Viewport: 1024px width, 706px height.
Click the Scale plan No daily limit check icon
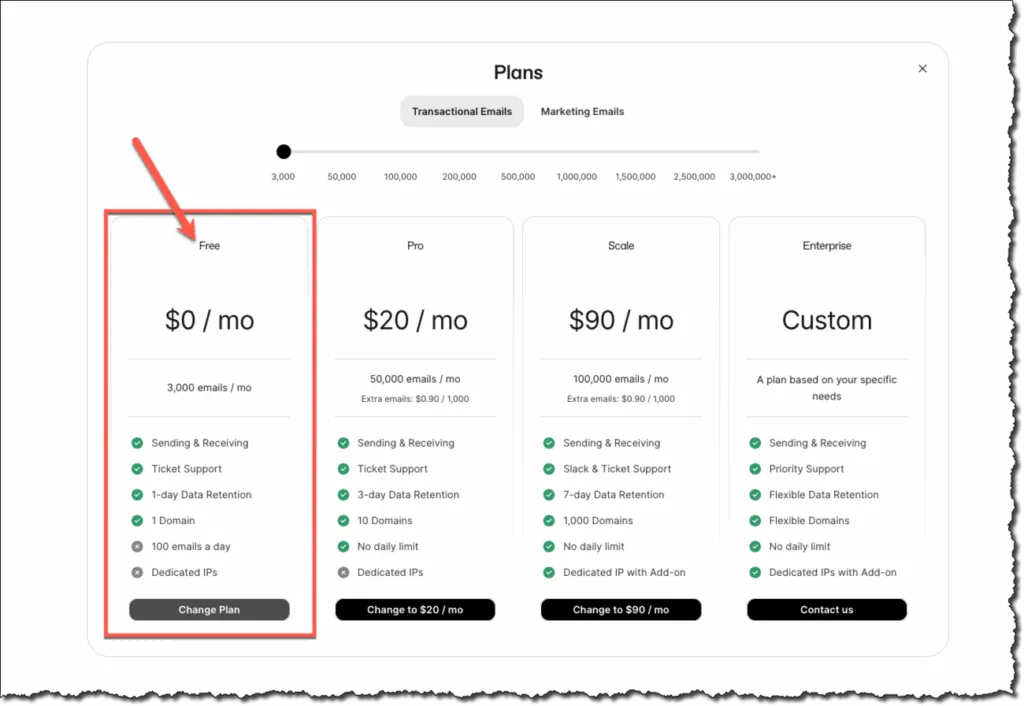click(549, 547)
